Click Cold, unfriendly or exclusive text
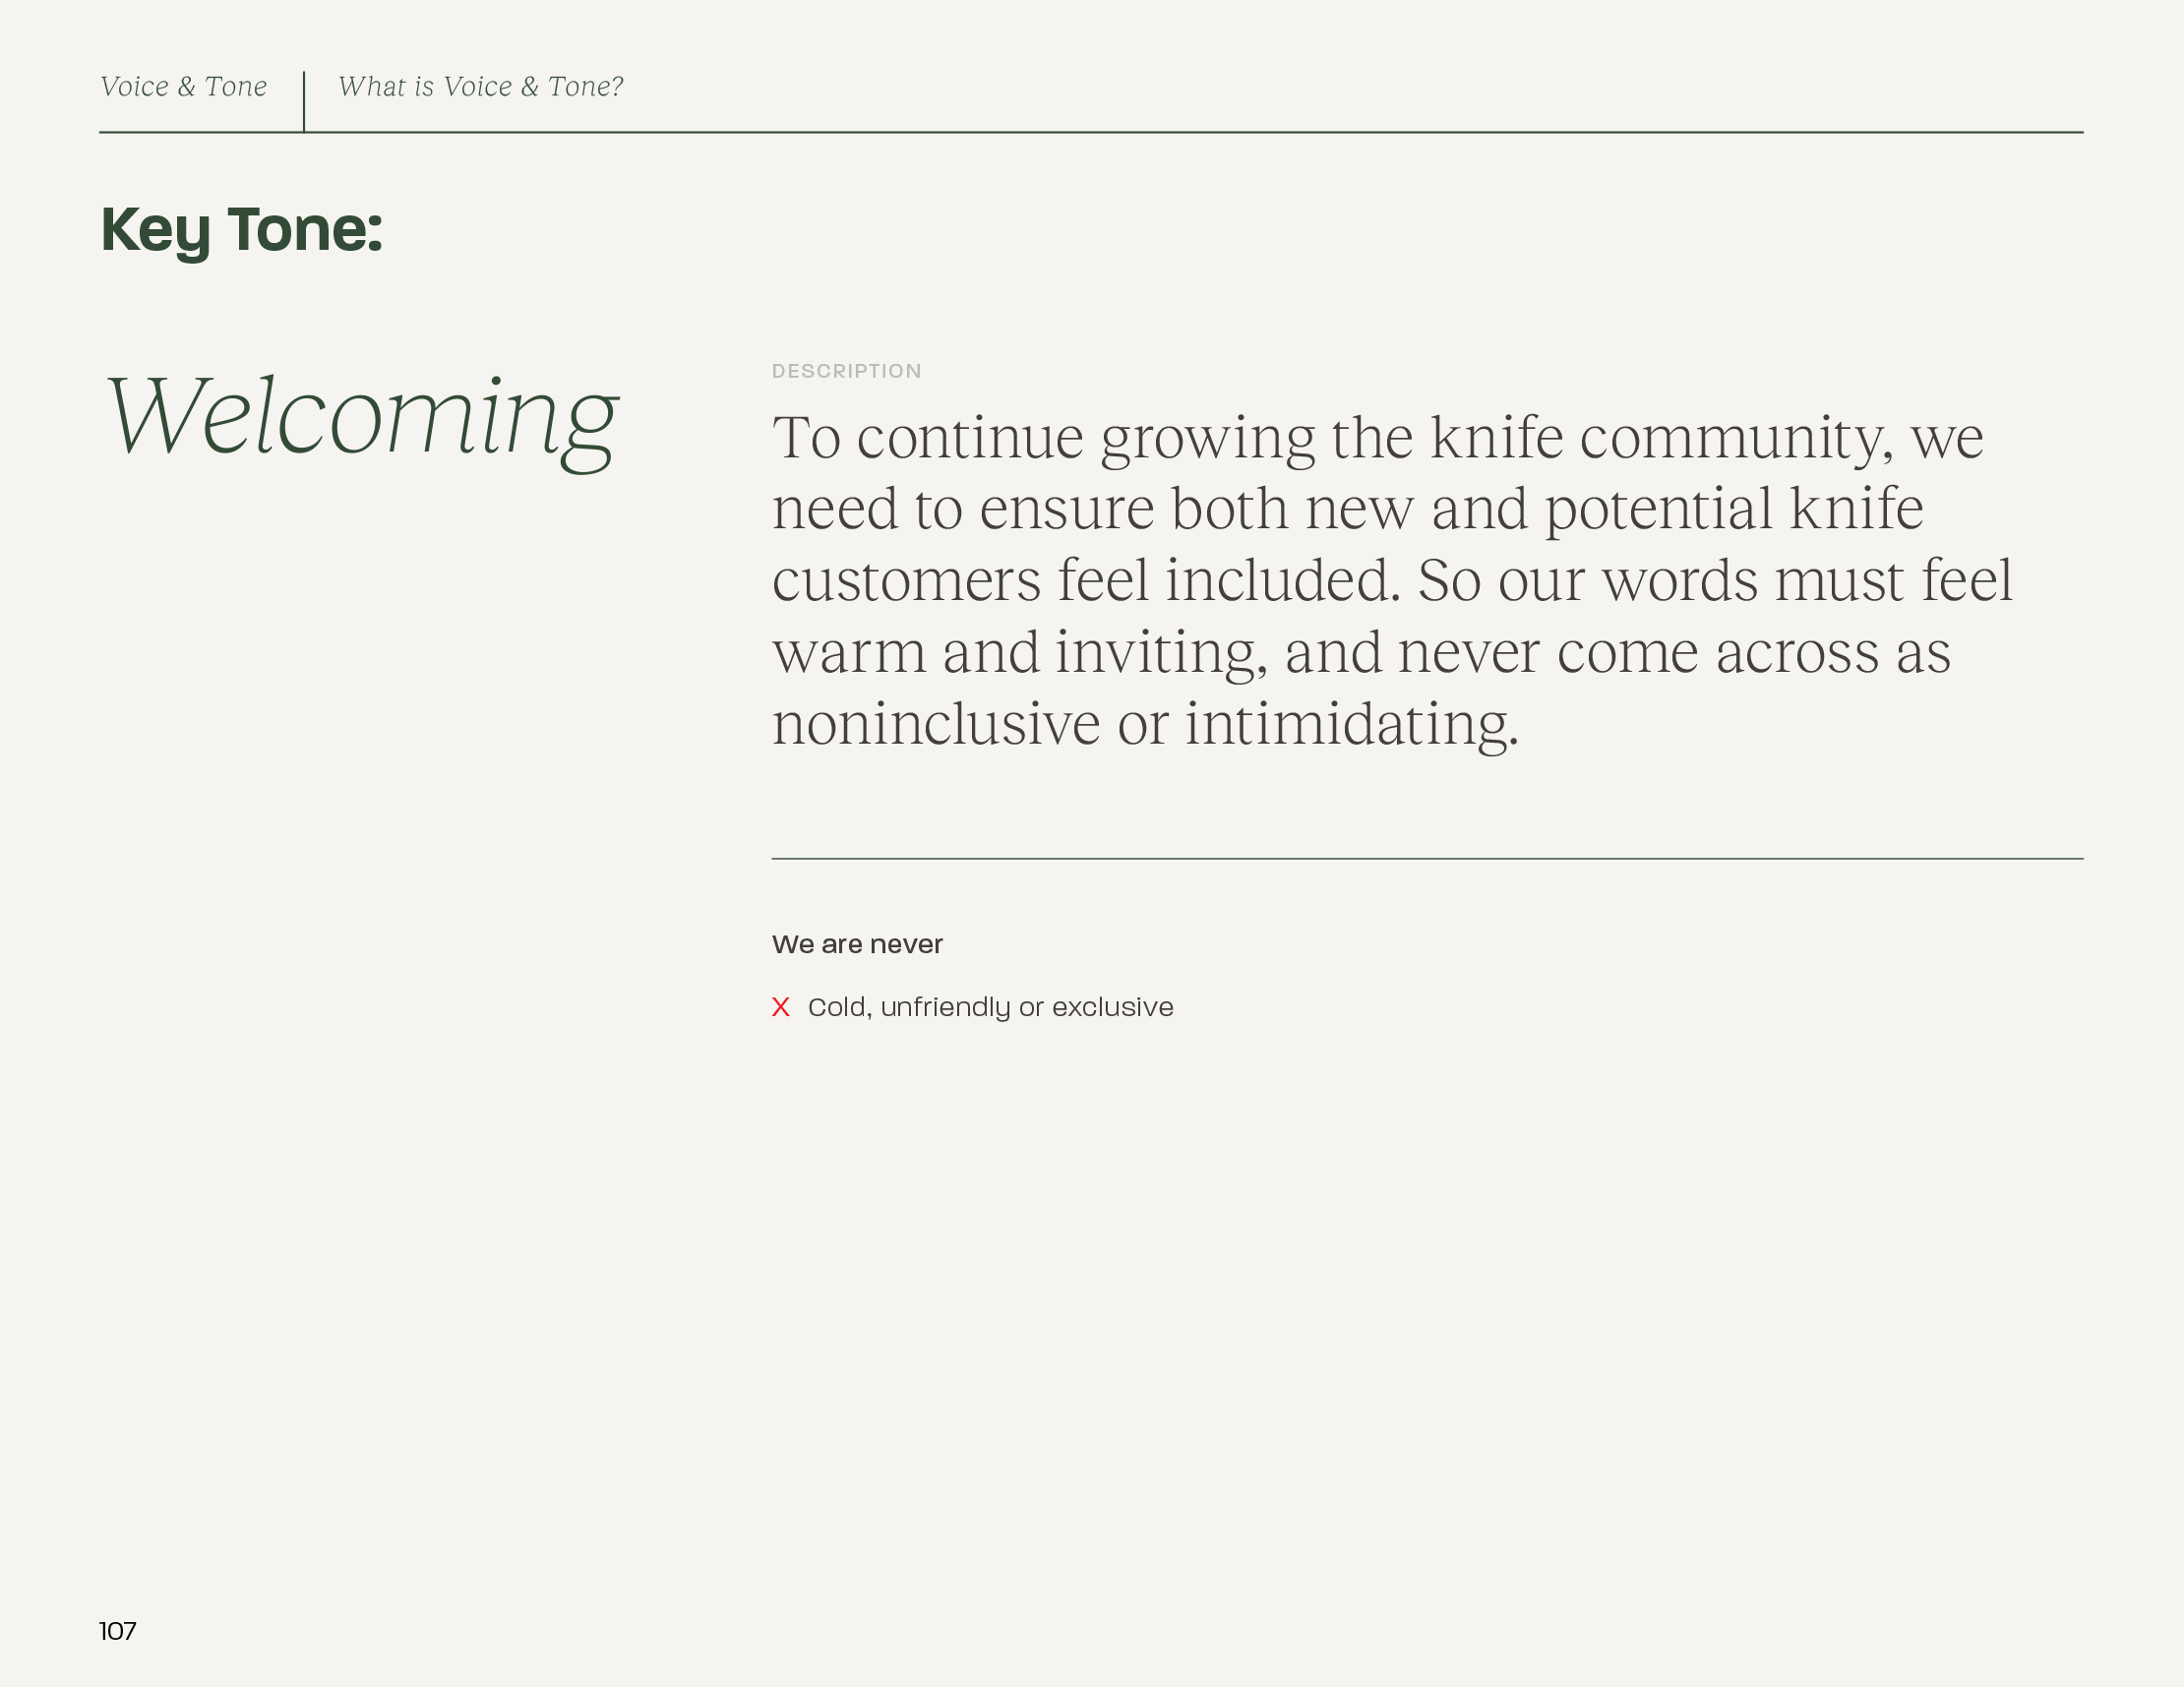The height and width of the screenshot is (1687, 2184). pyautogui.click(x=990, y=1007)
